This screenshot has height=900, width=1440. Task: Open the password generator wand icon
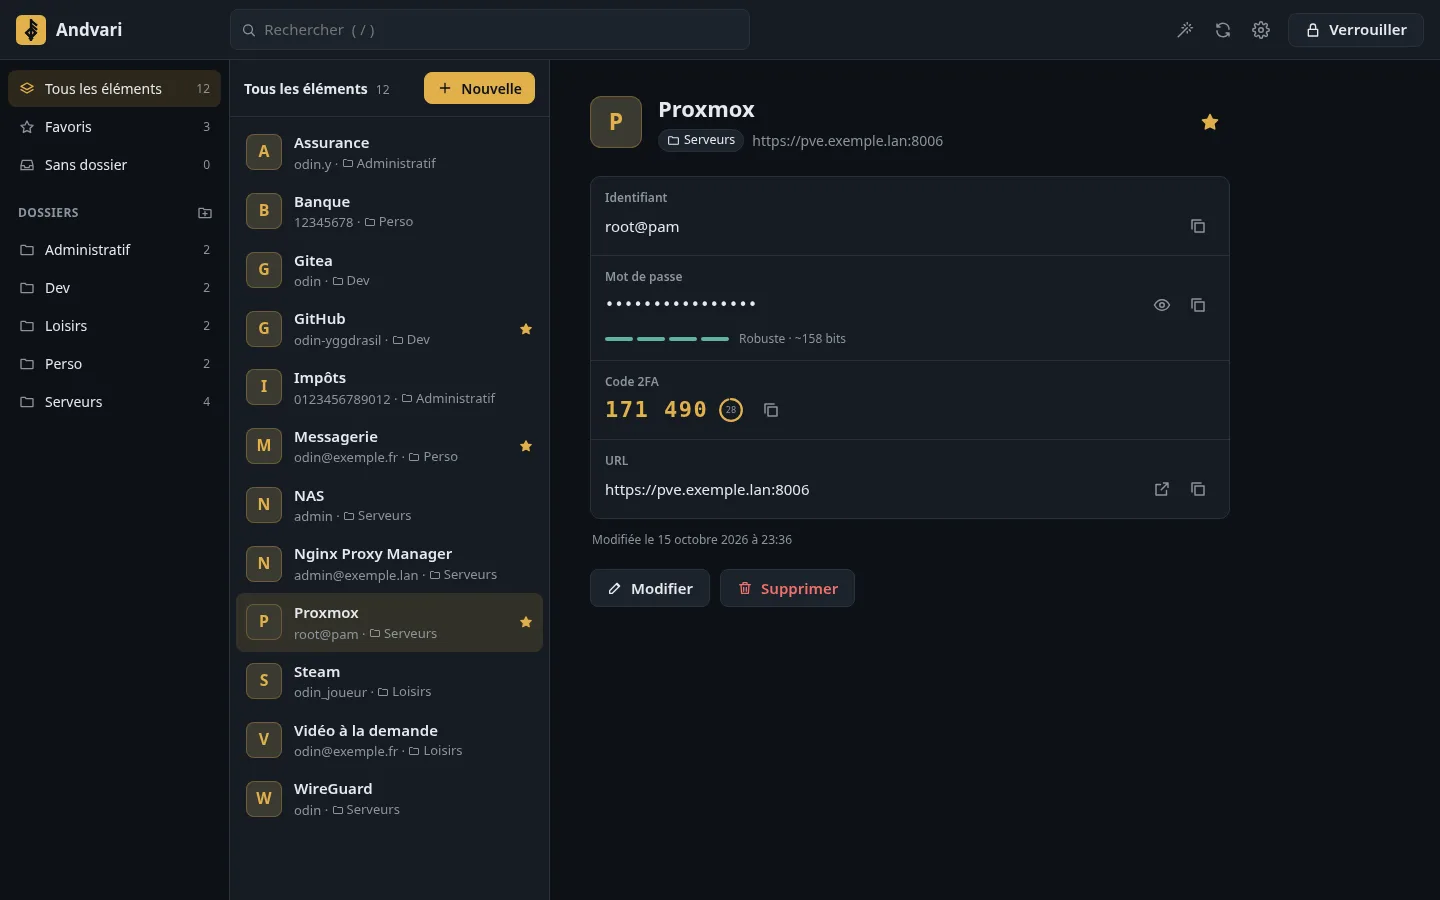[x=1185, y=30]
